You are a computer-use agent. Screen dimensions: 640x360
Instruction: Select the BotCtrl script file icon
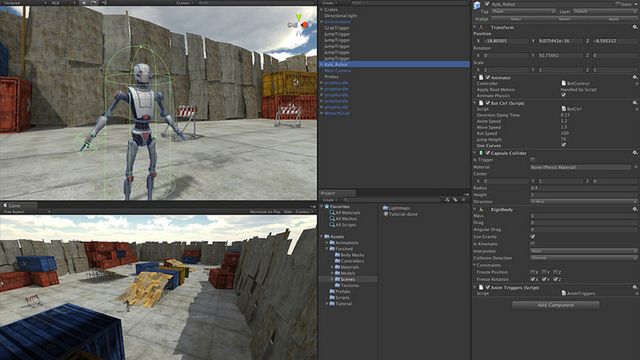click(564, 109)
